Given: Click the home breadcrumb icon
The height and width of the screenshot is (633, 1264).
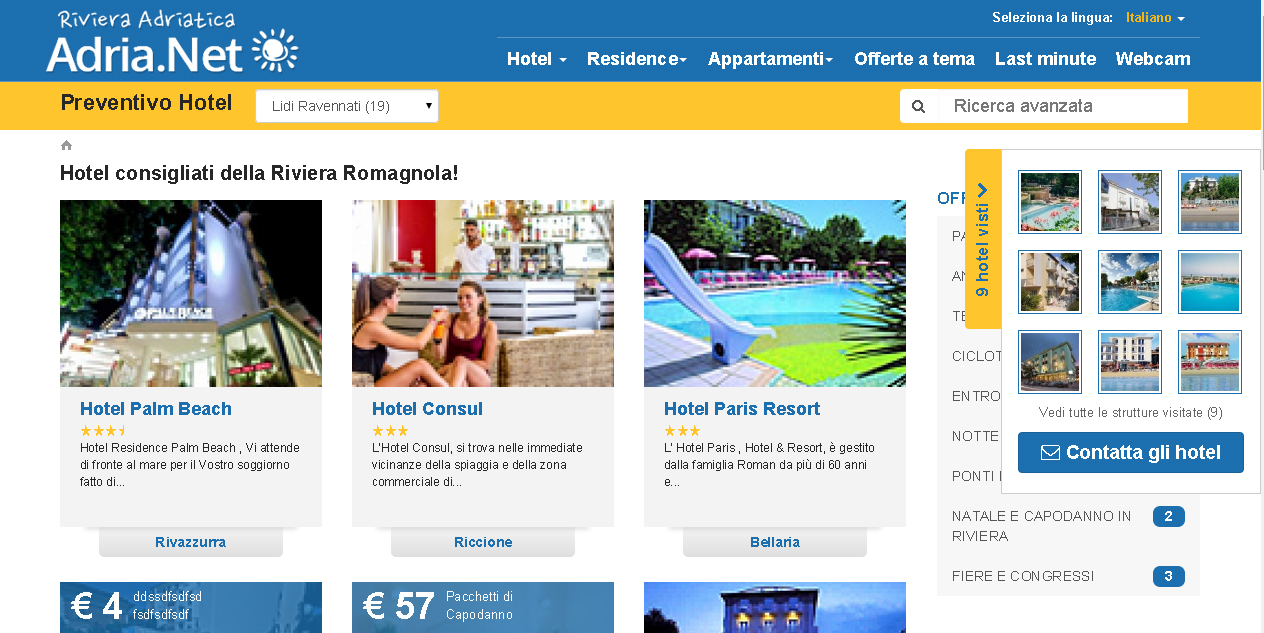Looking at the screenshot, I should pos(66,146).
